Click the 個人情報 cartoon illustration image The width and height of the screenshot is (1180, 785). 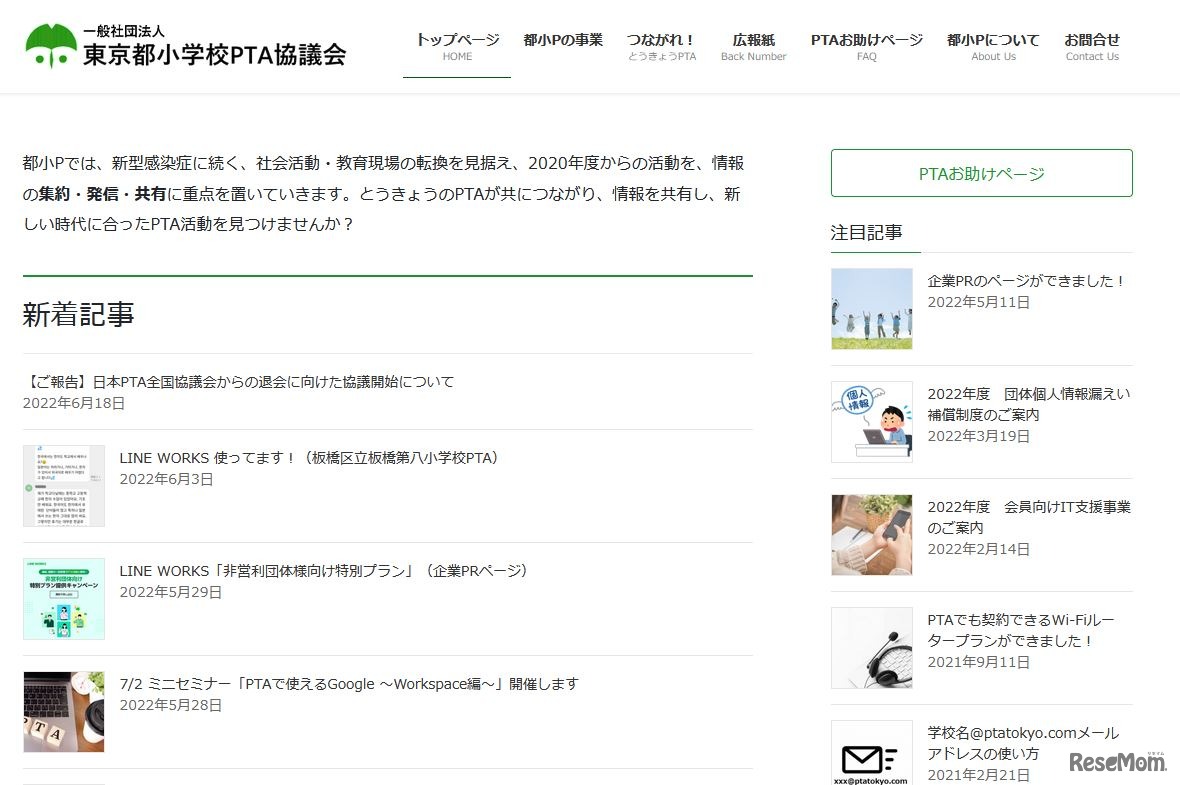871,421
